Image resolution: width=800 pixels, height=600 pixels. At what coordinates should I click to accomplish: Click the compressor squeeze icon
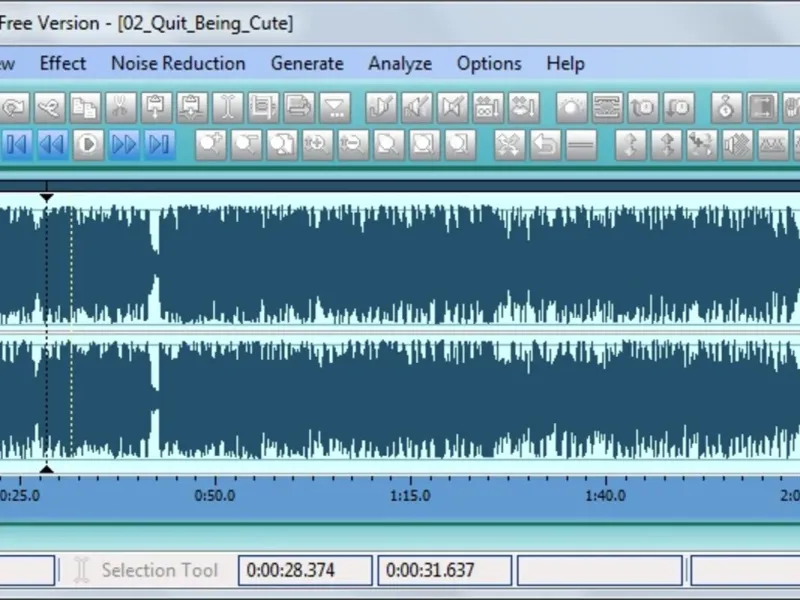pos(607,108)
